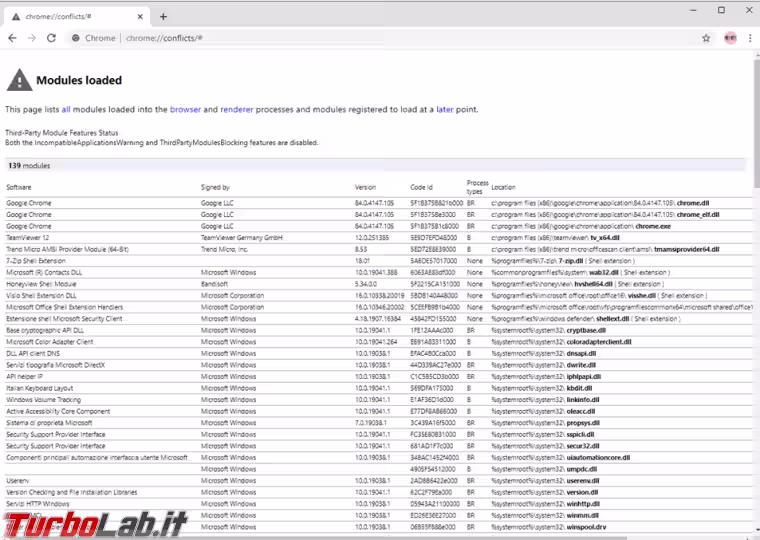This screenshot has width=760, height=540.
Task: Open a new tab with the plus button
Action: (163, 16)
